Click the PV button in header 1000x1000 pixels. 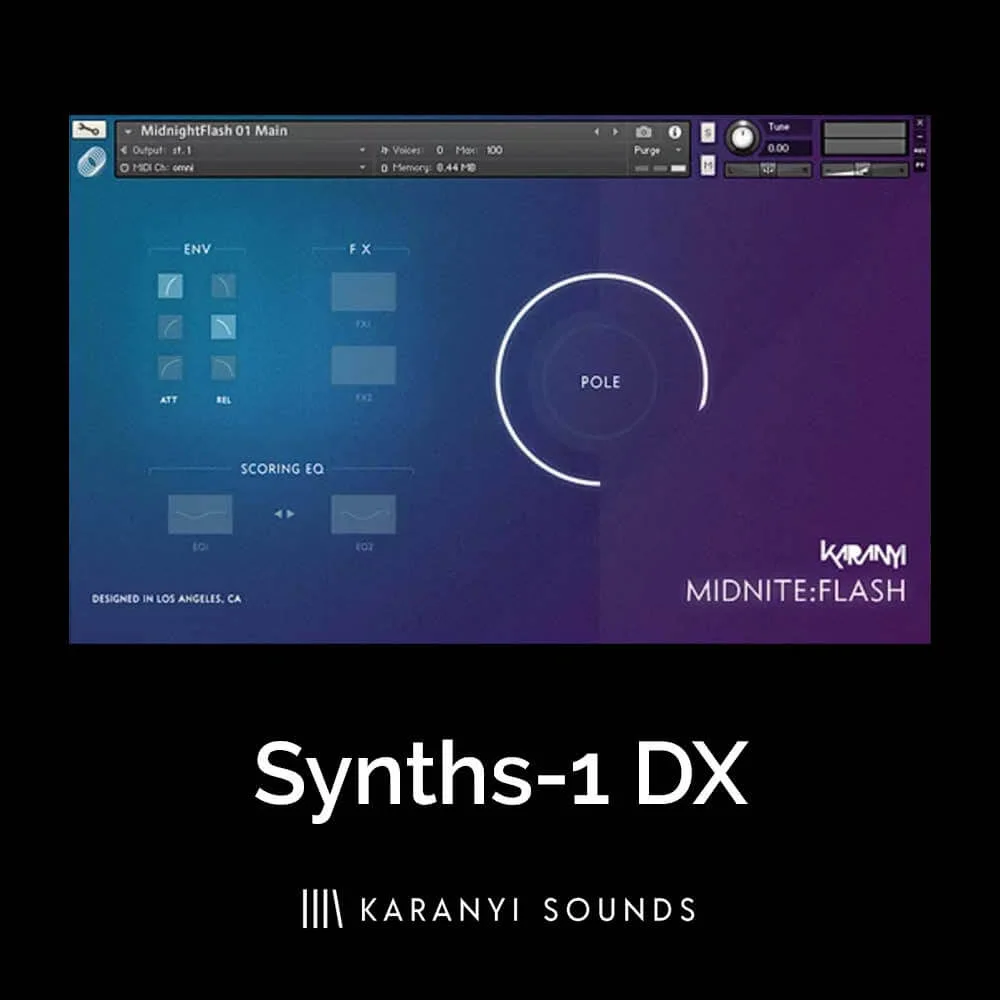(x=920, y=165)
